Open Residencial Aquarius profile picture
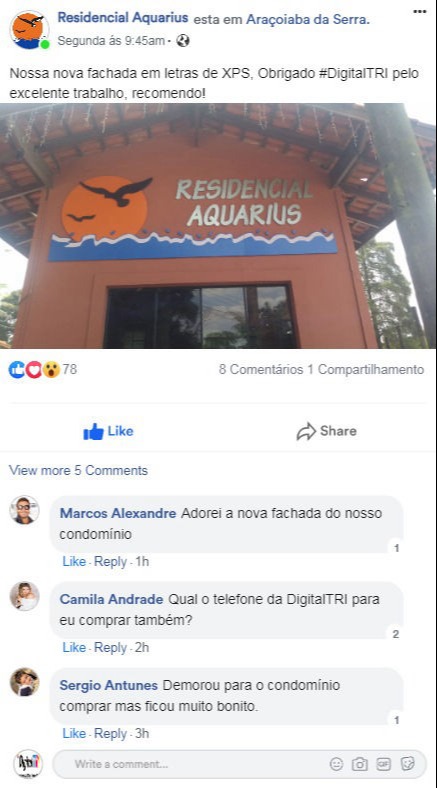The image size is (437, 788). (29, 30)
